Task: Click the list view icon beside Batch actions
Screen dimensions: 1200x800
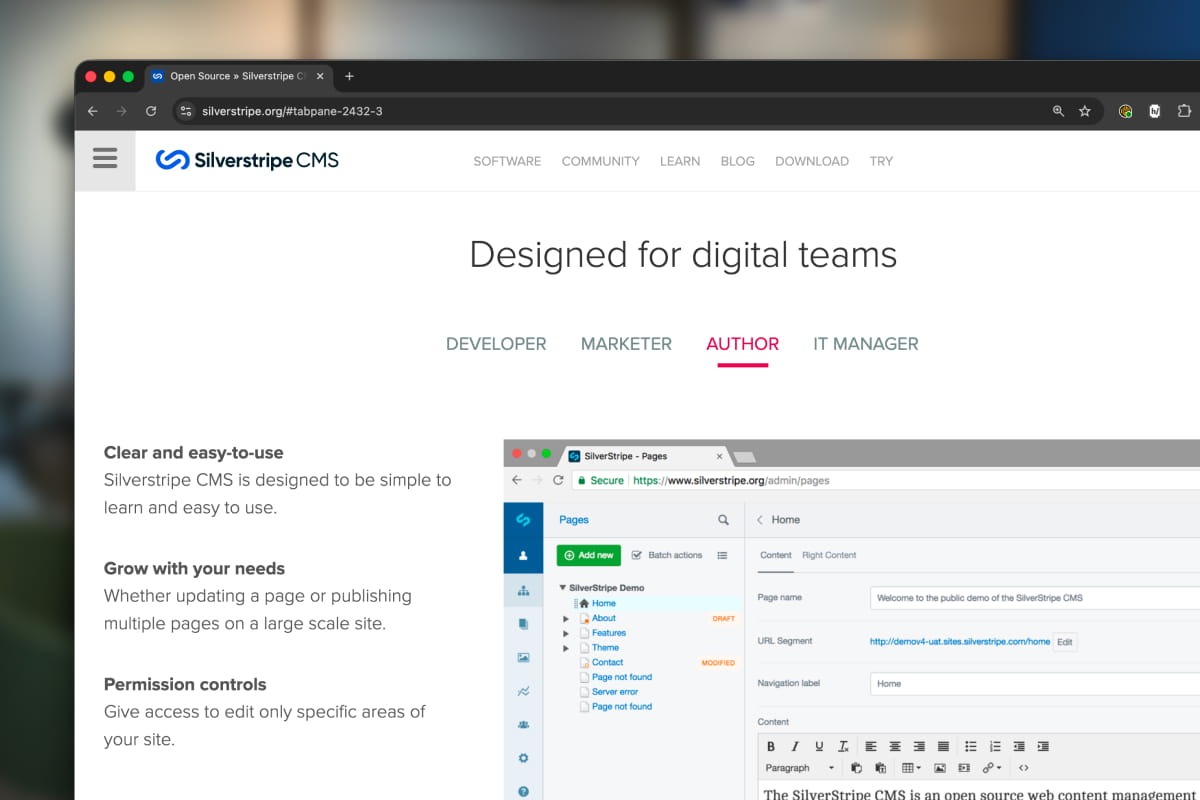Action: (x=722, y=555)
